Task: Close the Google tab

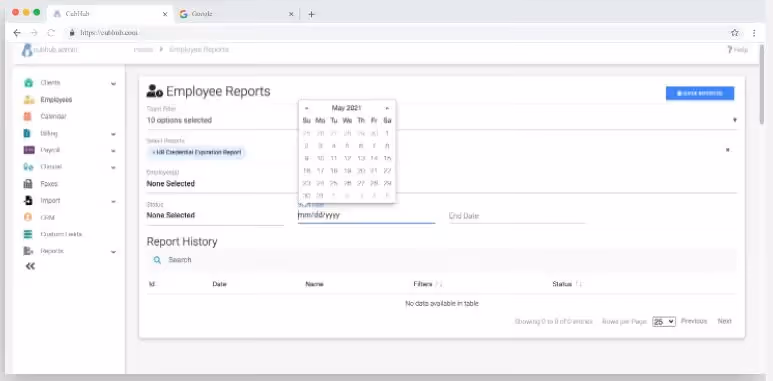Action: pyautogui.click(x=291, y=14)
